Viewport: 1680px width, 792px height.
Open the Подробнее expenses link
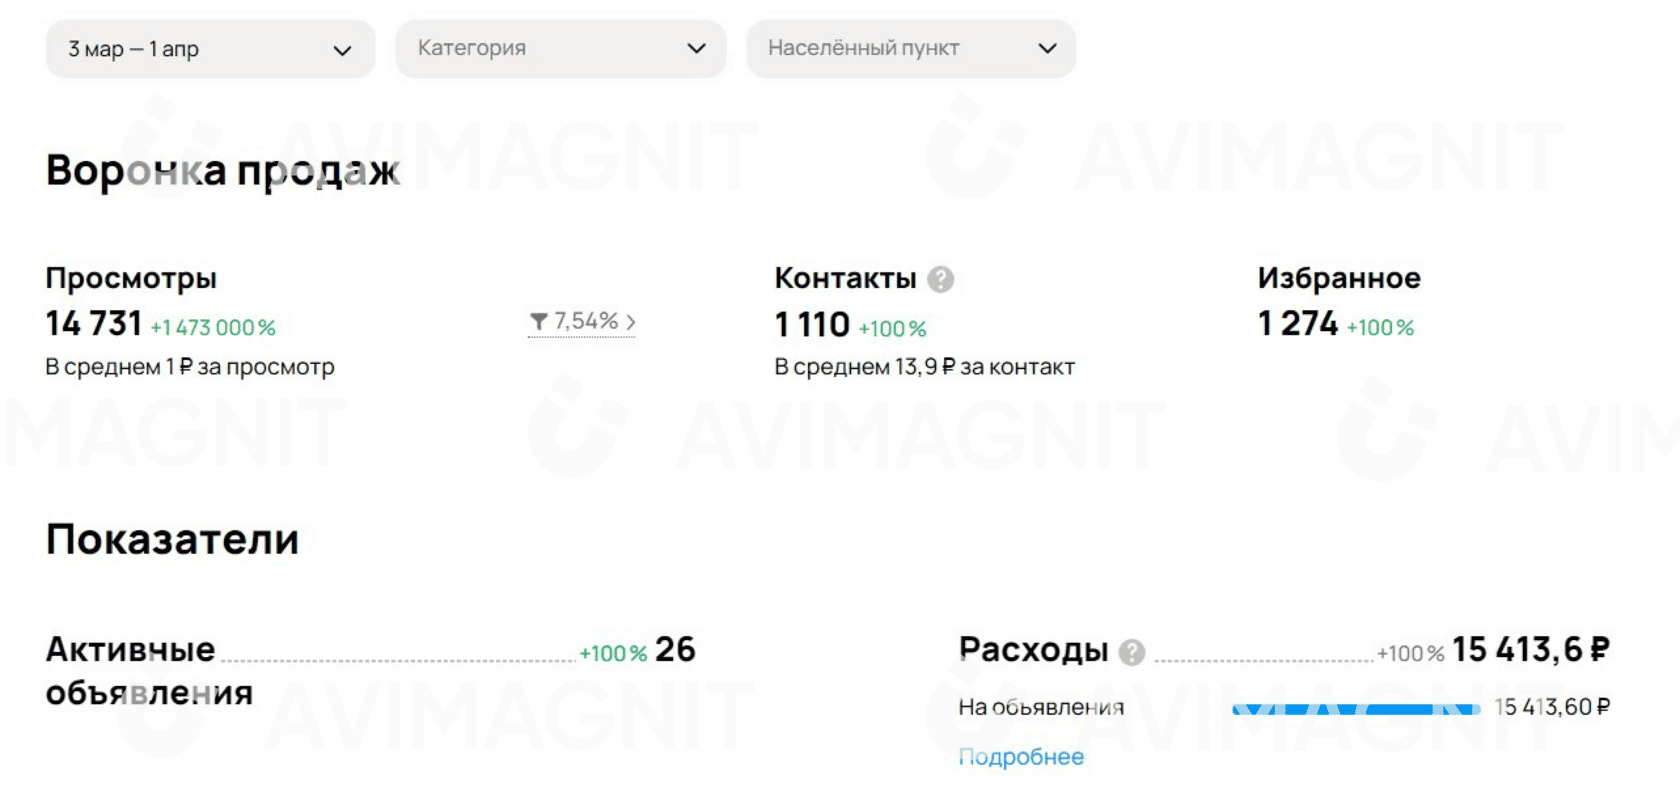[1019, 757]
